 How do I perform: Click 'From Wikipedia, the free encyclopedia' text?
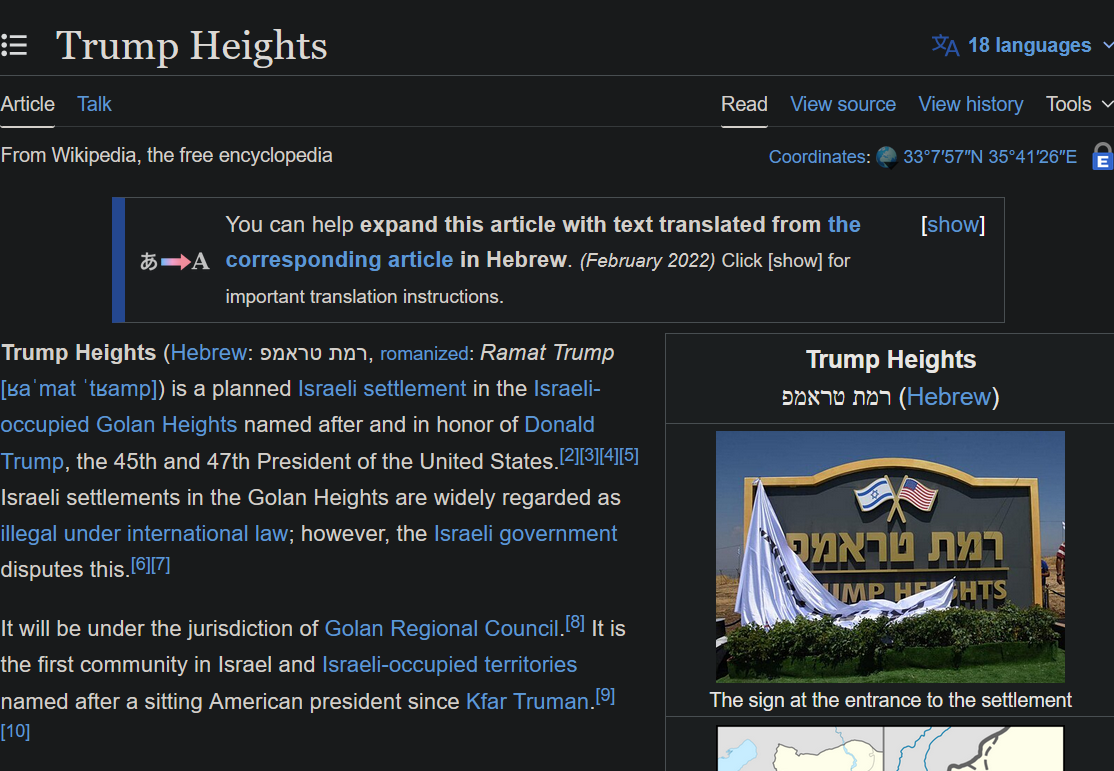[x=167, y=156]
